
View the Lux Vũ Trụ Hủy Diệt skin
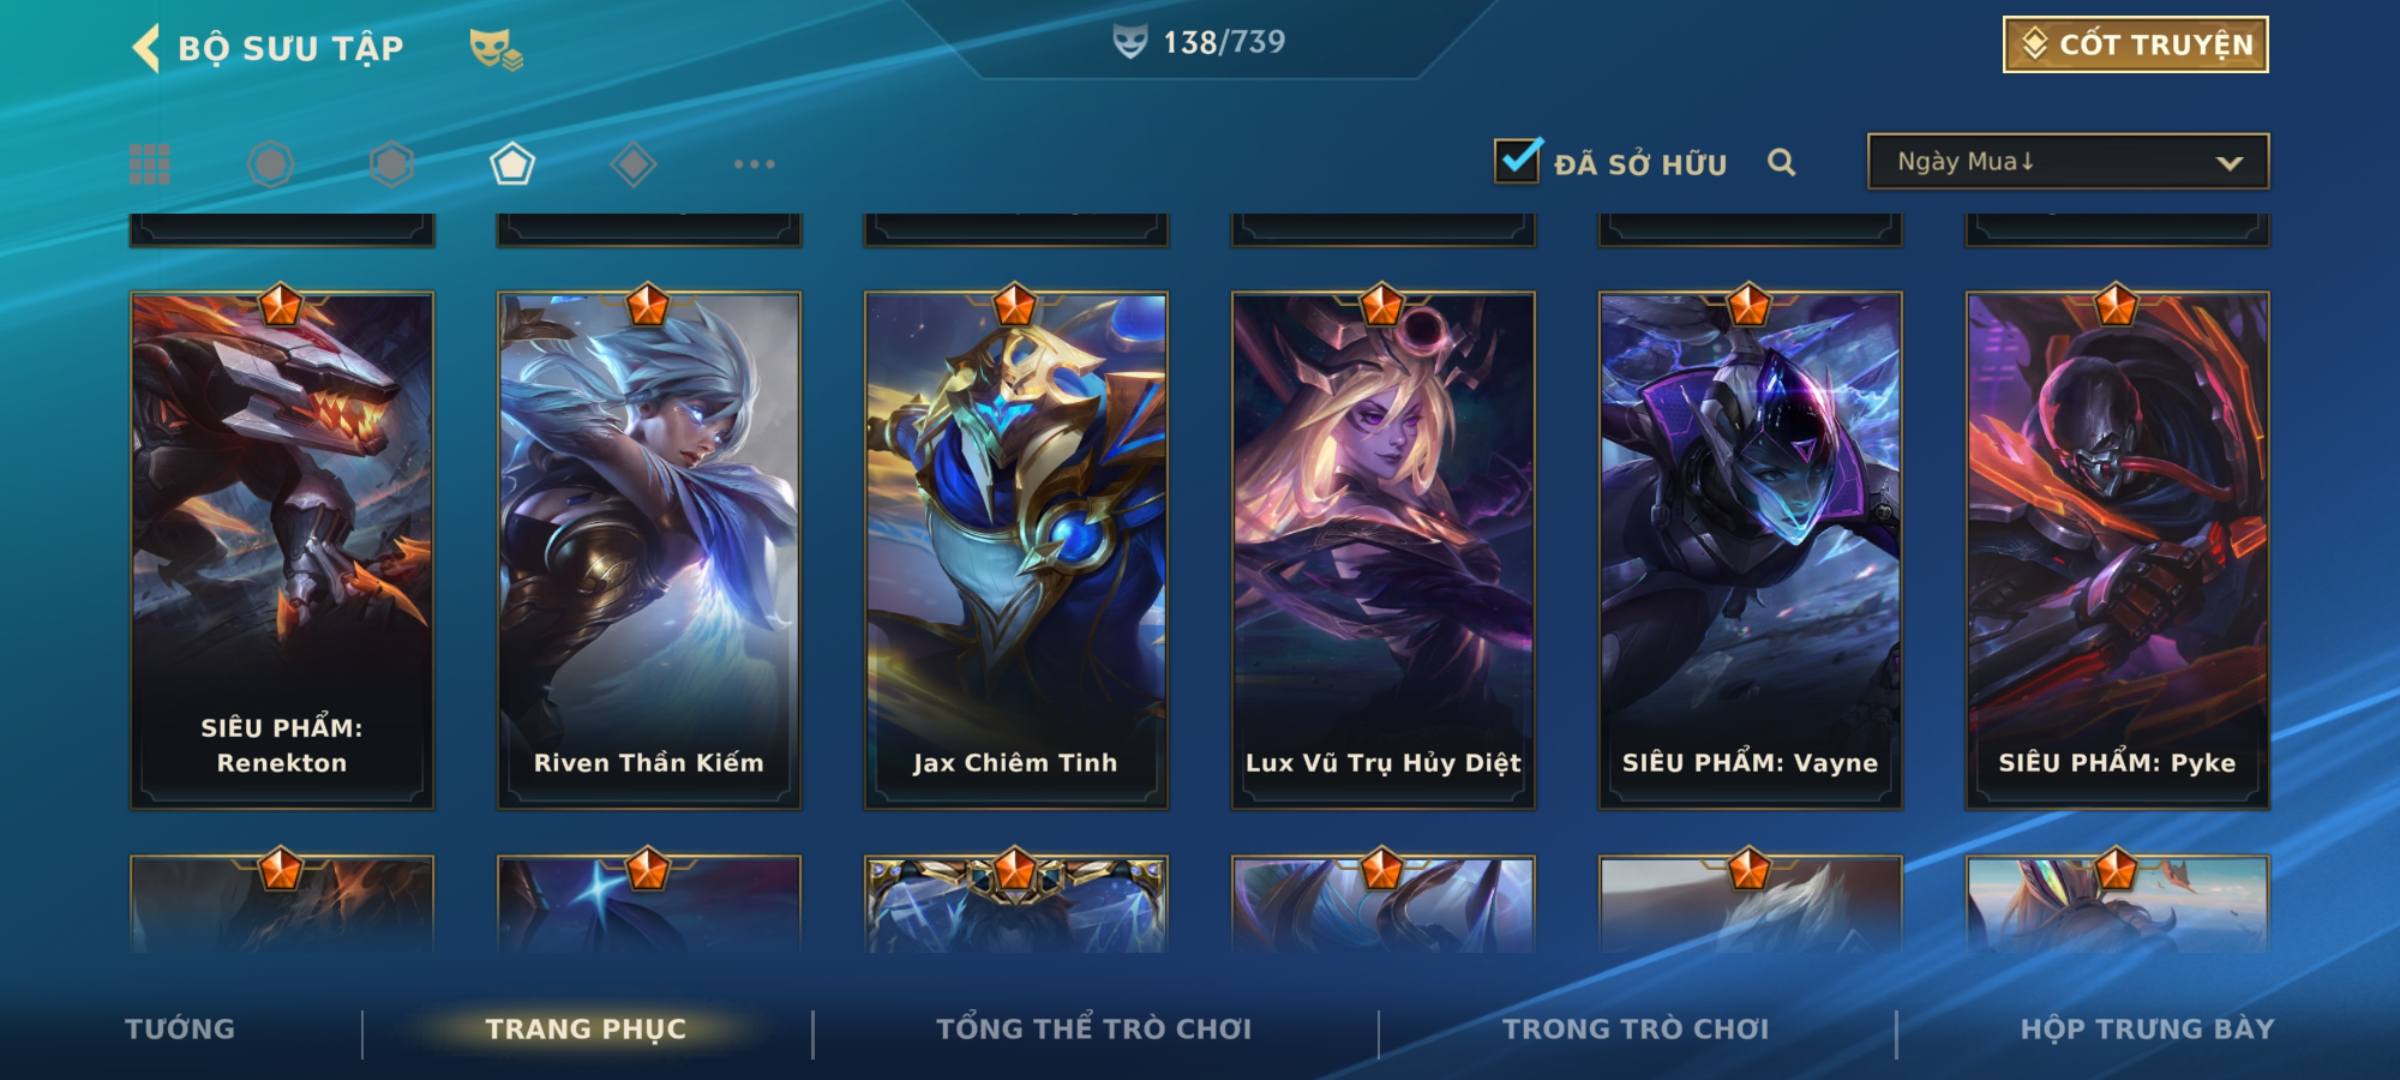(1383, 548)
